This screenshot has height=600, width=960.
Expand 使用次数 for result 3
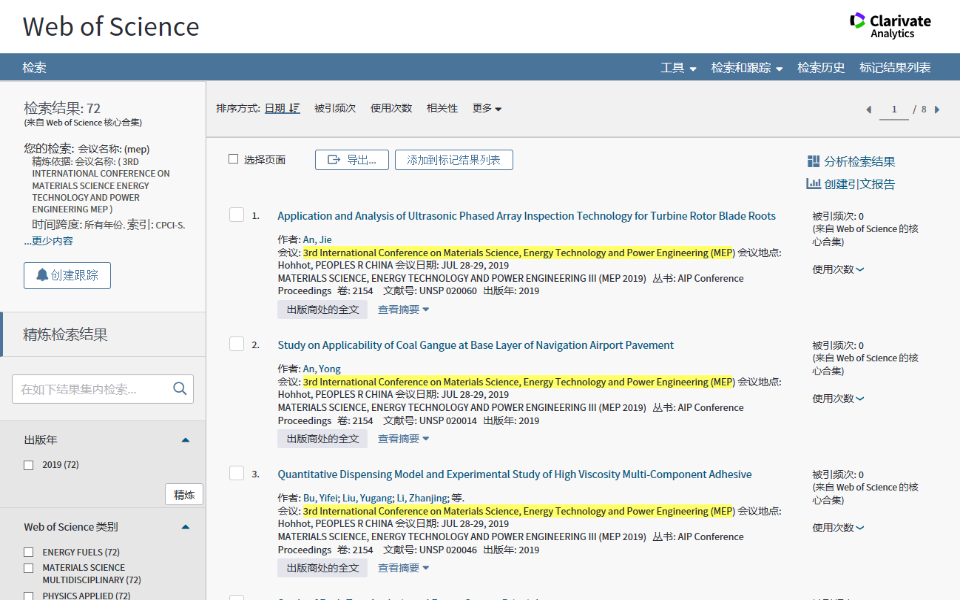coord(838,528)
